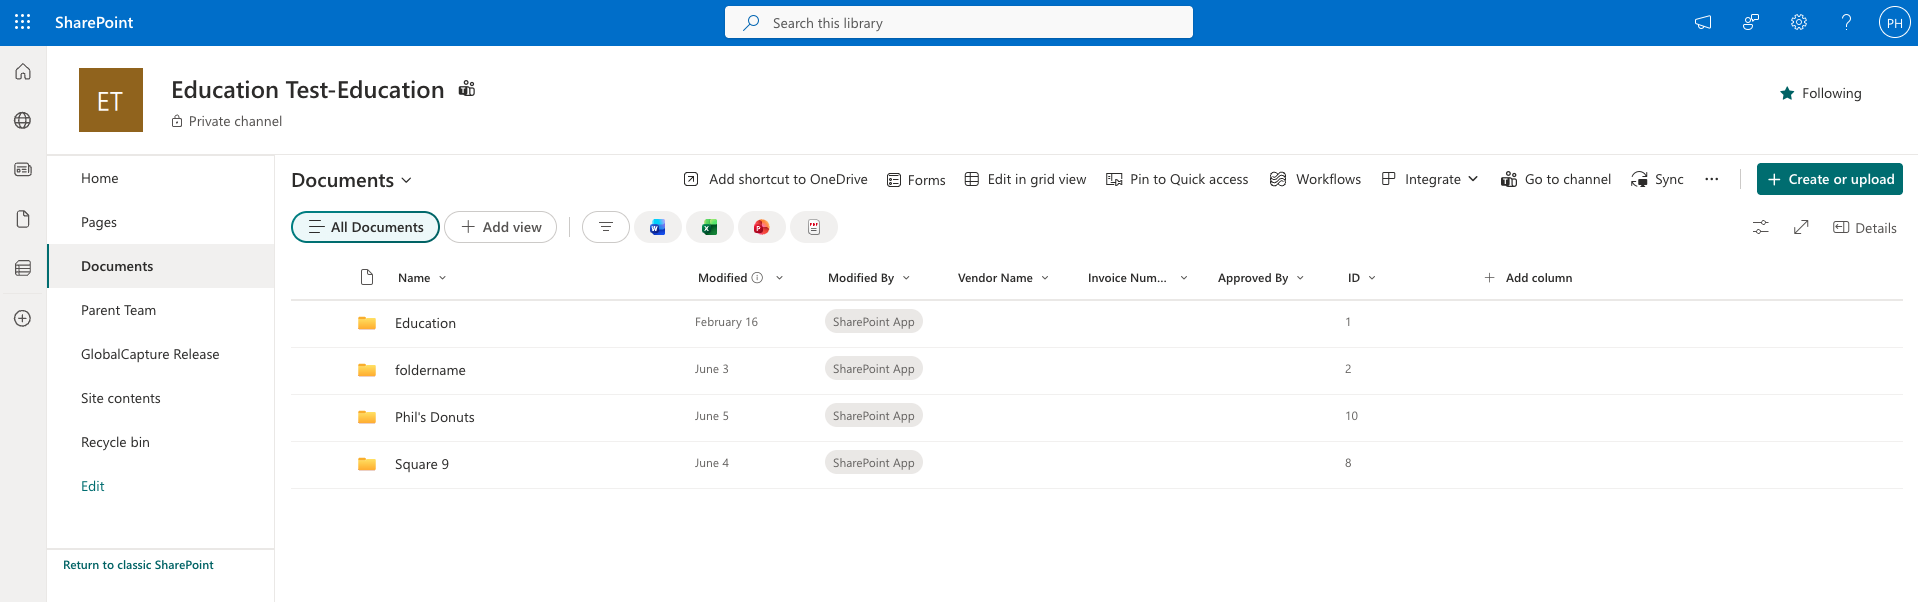The width and height of the screenshot is (1918, 602).
Task: Open GlobalCapture Release nav item
Action: (x=161, y=354)
